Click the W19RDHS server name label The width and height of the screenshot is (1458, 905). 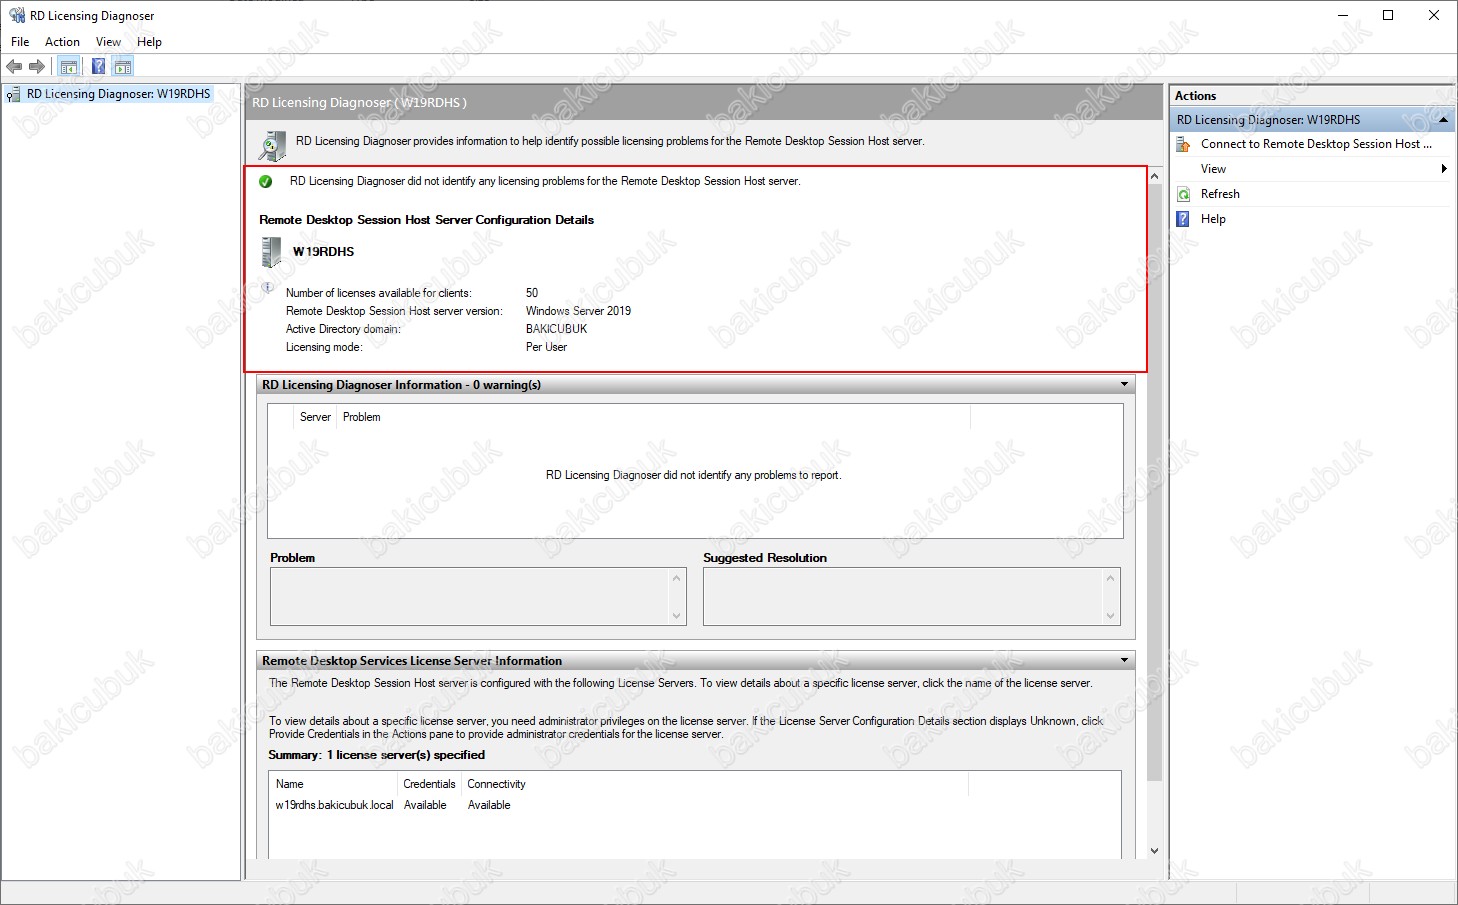(323, 252)
